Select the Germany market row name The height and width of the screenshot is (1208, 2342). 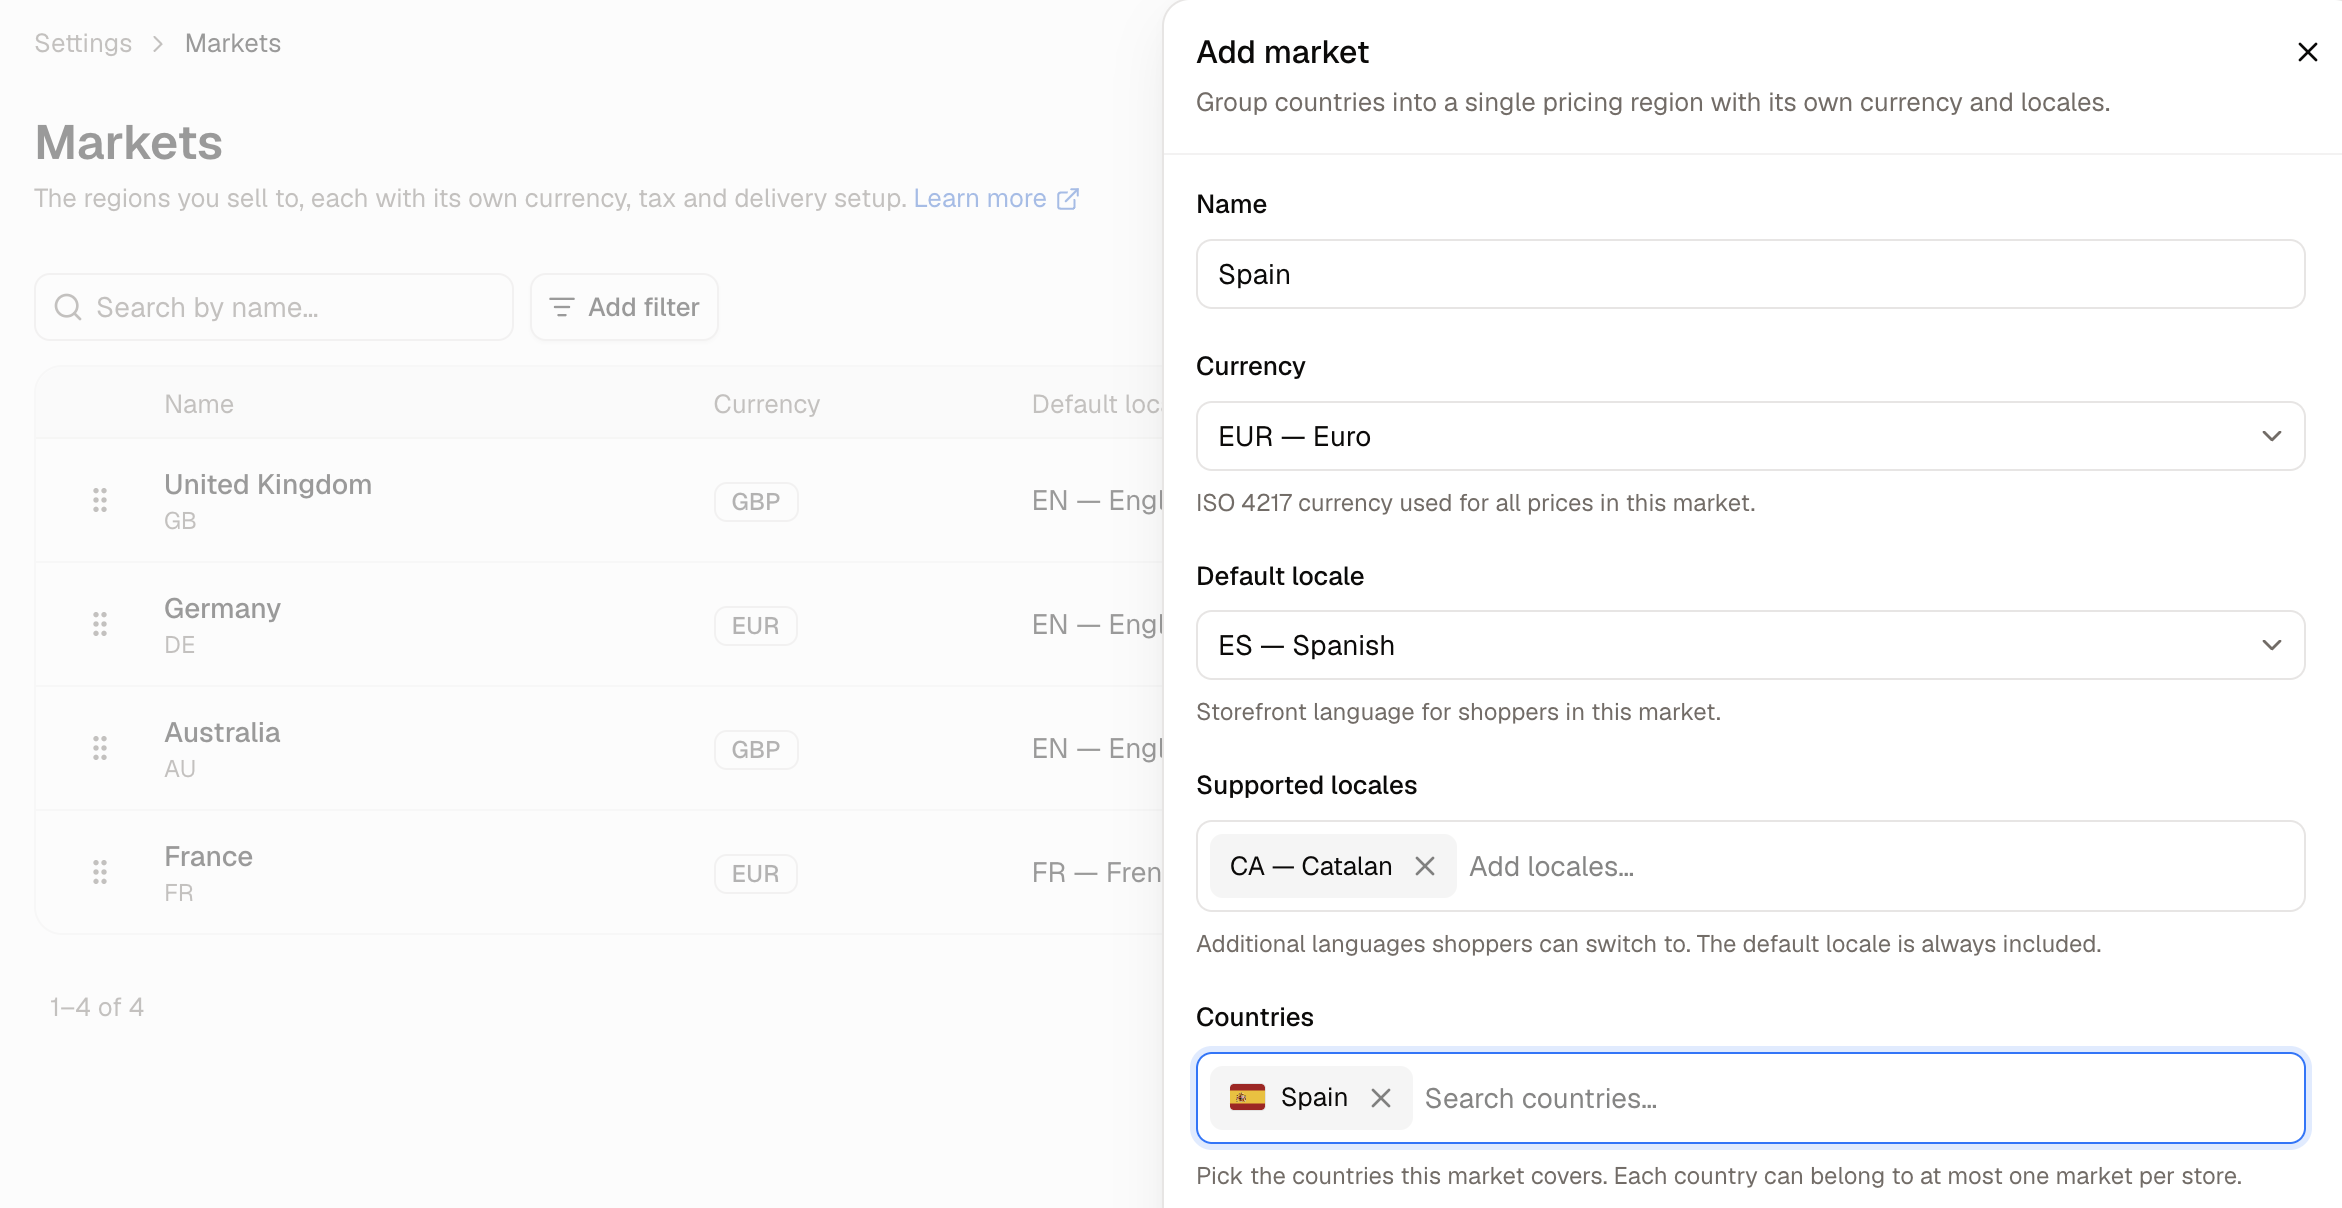pos(222,608)
